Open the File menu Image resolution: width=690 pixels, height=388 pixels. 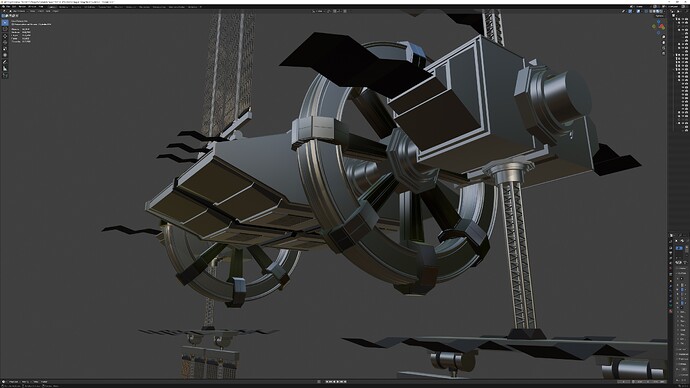coord(8,7)
